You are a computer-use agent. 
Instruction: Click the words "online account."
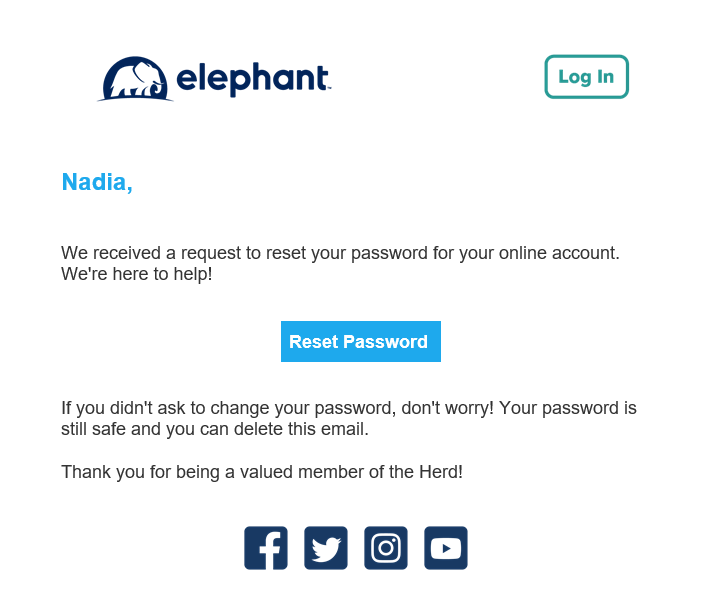[559, 253]
